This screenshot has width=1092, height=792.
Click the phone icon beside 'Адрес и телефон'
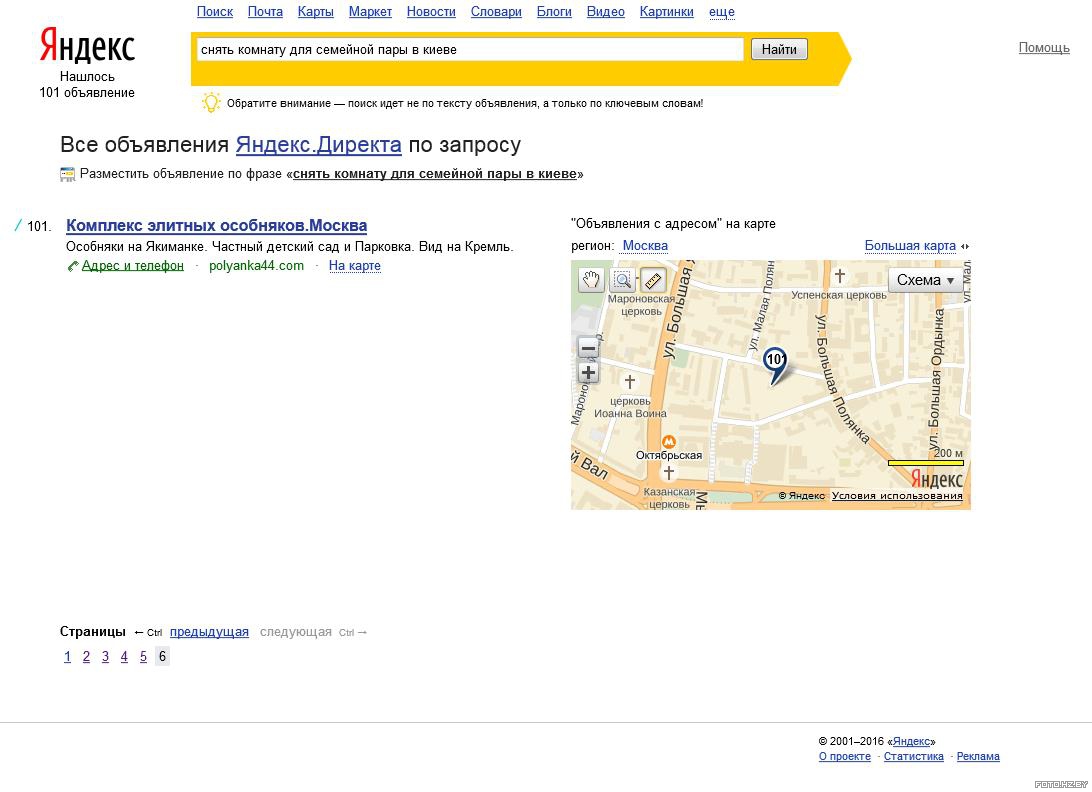click(x=72, y=266)
